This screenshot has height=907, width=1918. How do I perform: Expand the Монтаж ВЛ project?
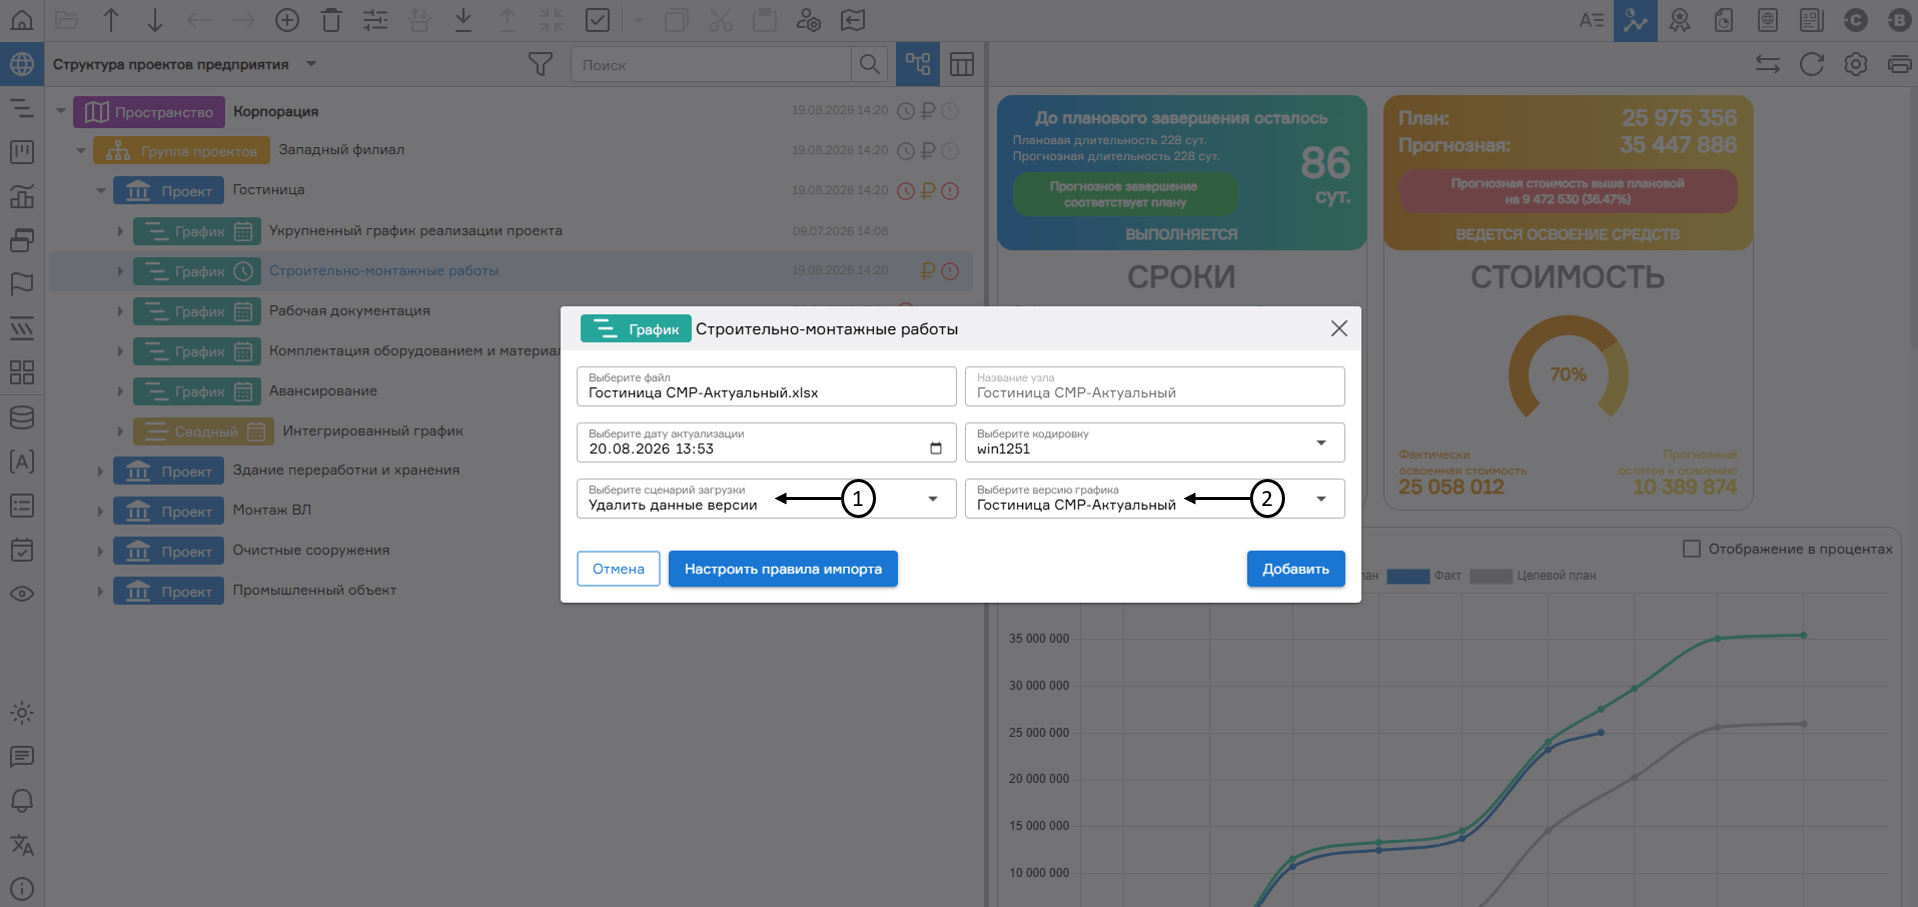[x=100, y=511]
